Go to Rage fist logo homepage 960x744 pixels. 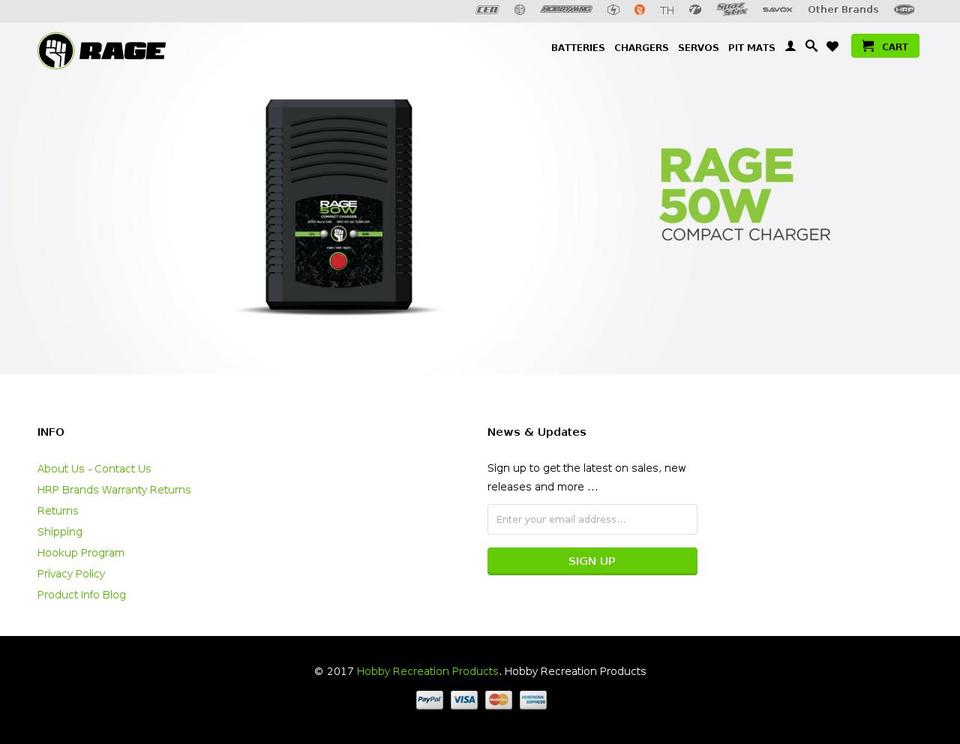click(x=102, y=51)
